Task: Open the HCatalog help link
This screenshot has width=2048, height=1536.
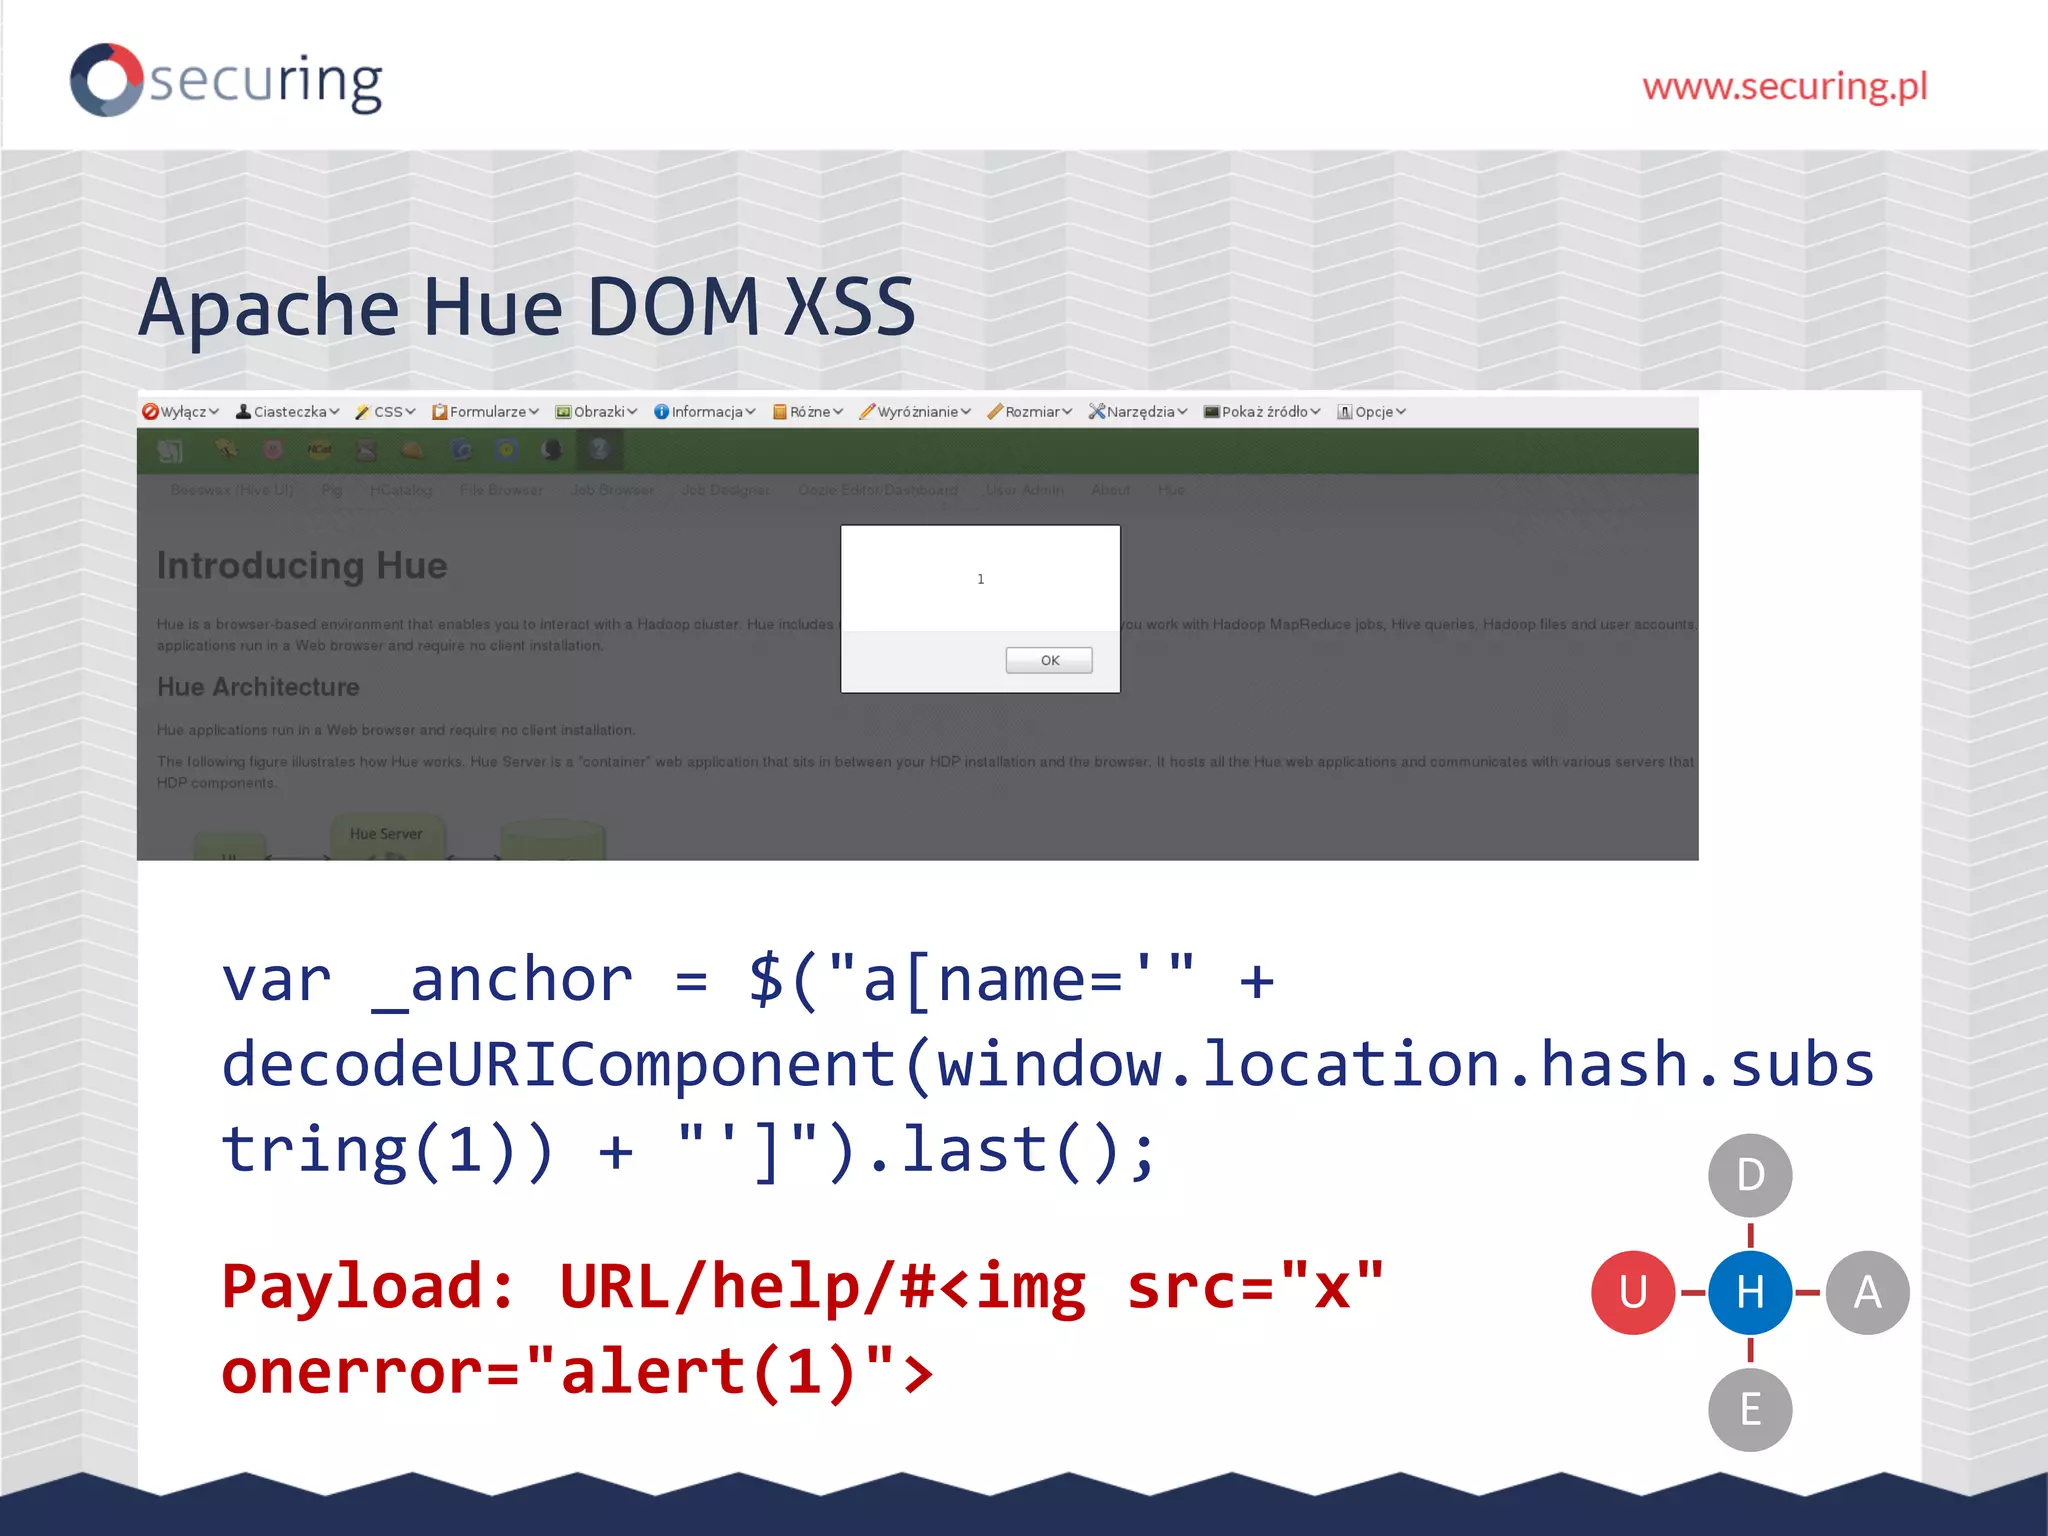Action: point(401,490)
